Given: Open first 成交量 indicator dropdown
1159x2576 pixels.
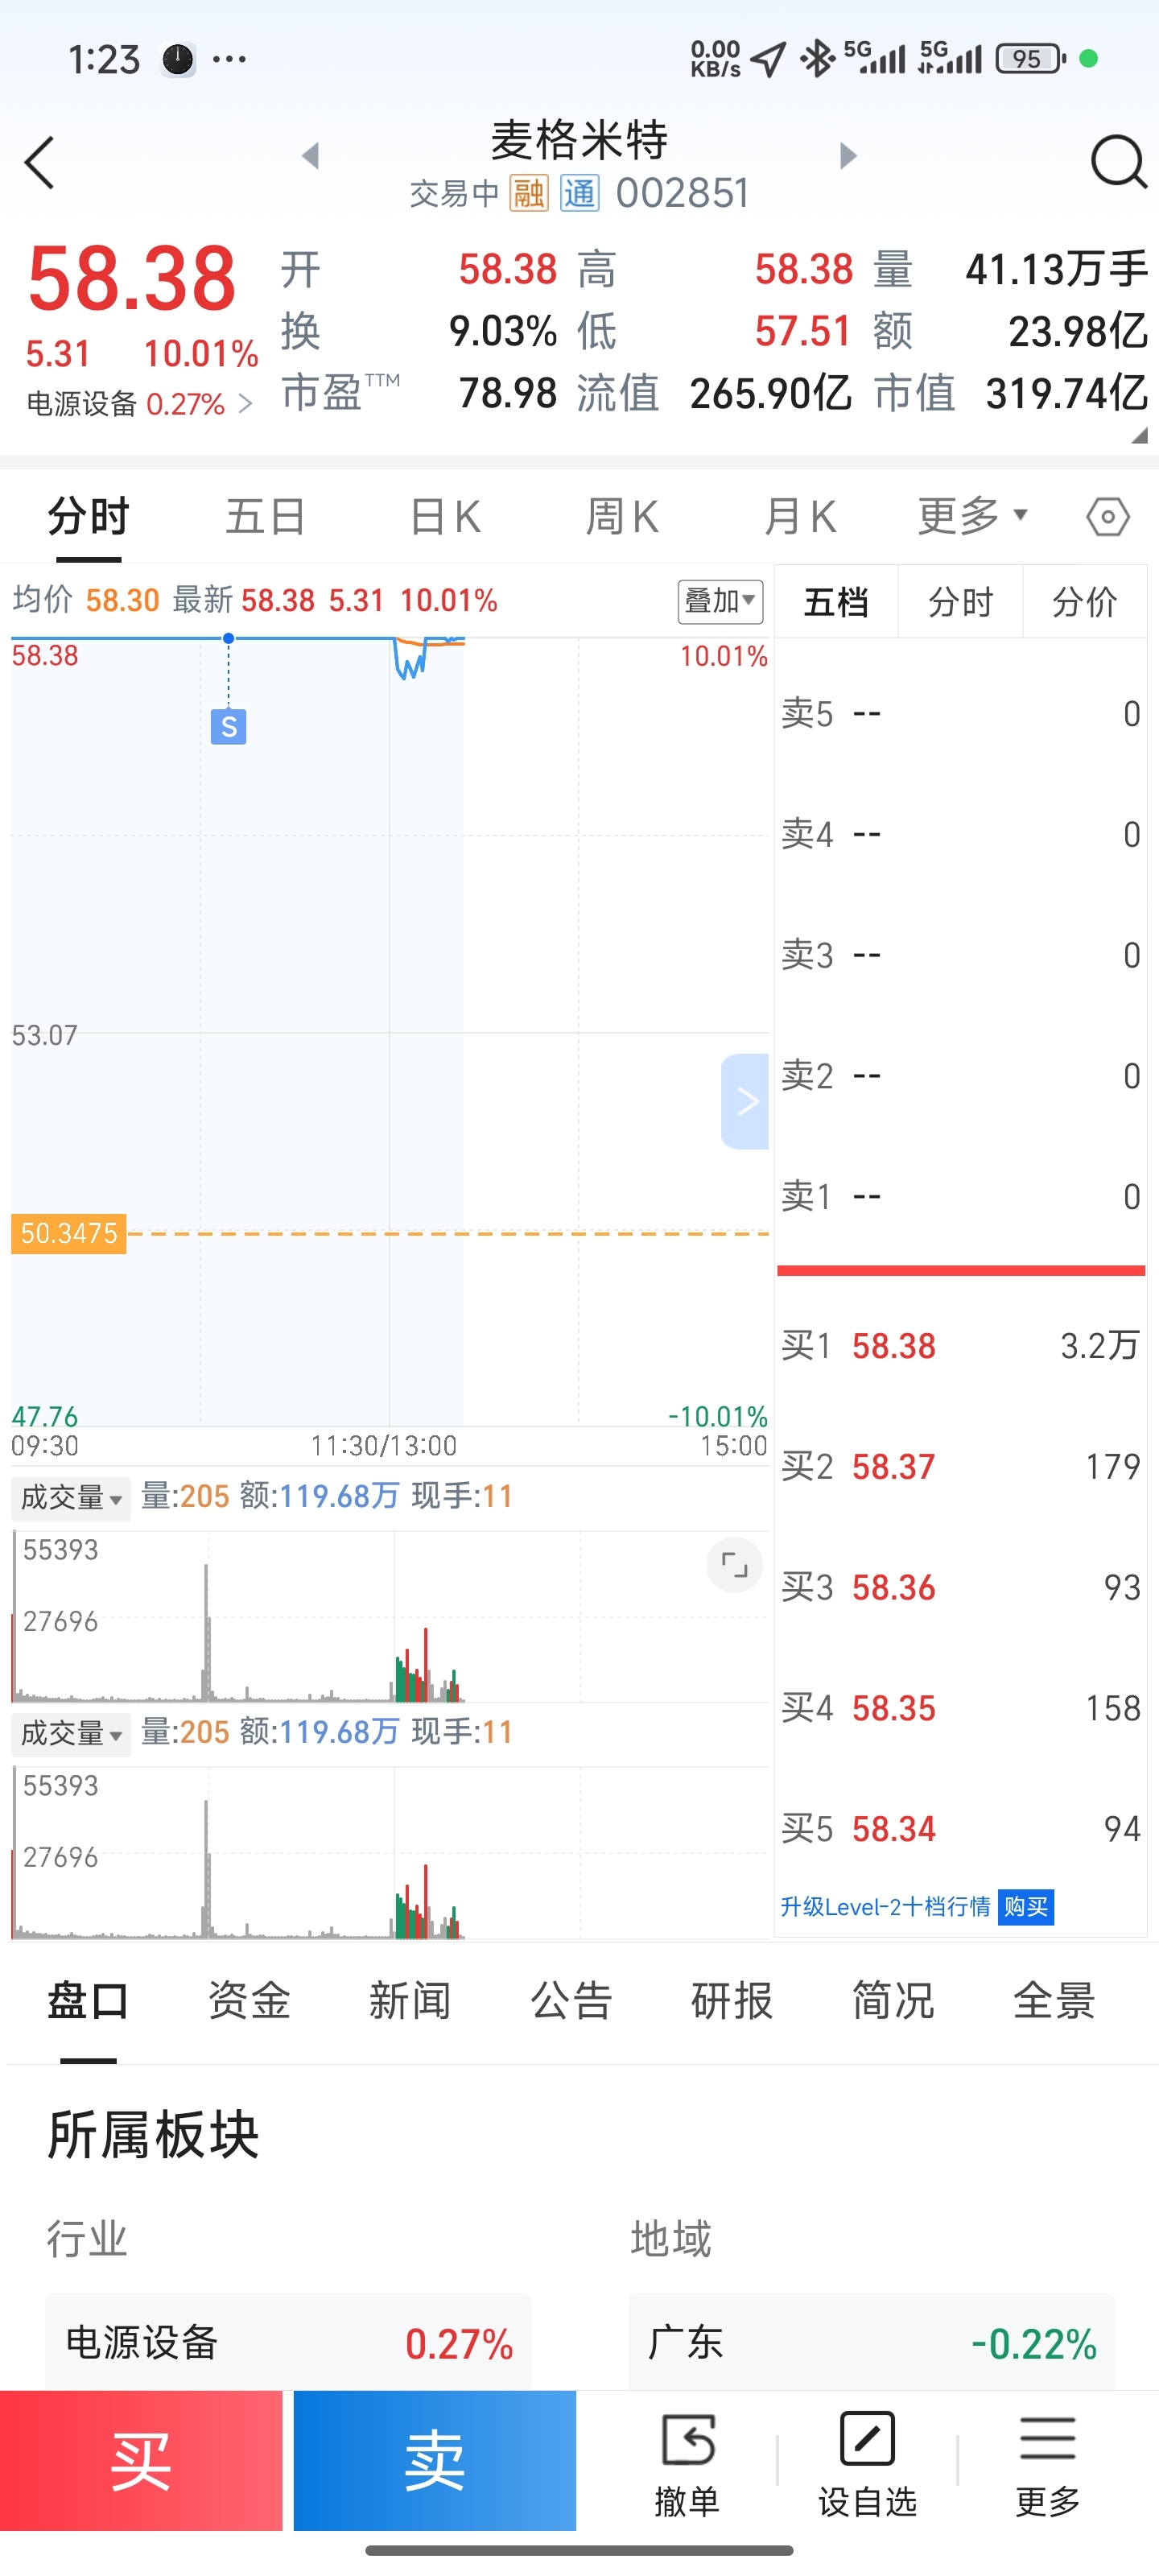Looking at the screenshot, I should click(x=71, y=1498).
